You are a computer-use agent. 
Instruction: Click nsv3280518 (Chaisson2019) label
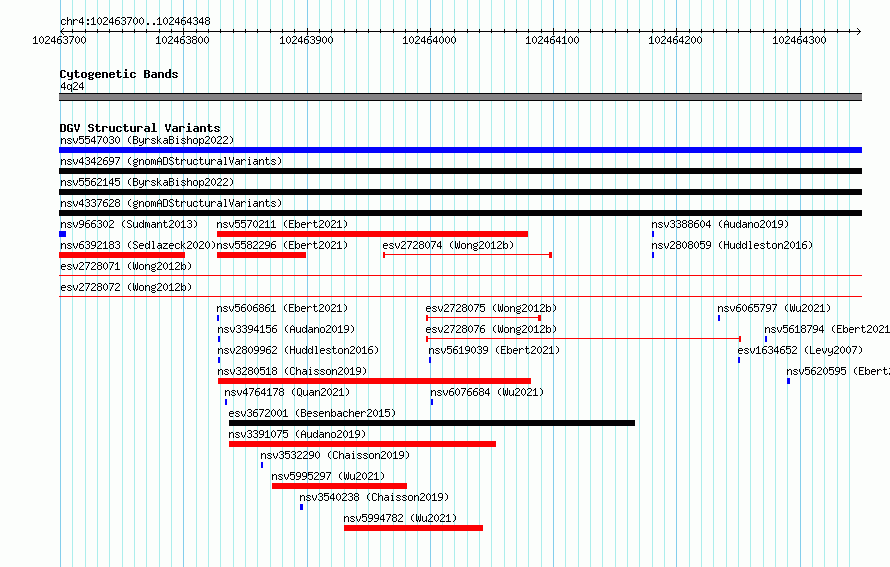point(292,371)
